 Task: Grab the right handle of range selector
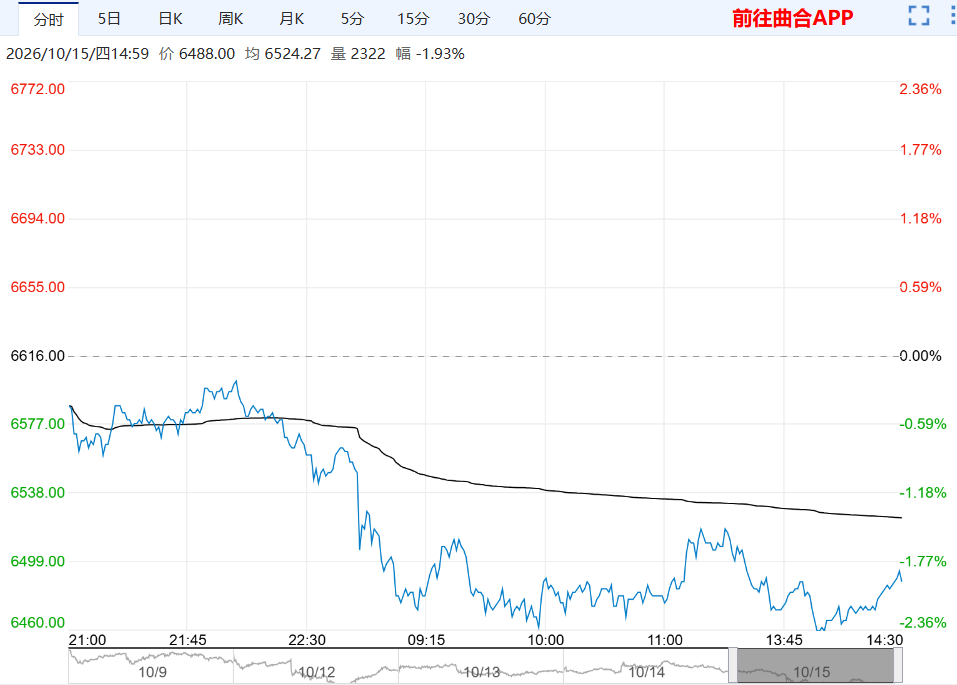tap(898, 665)
